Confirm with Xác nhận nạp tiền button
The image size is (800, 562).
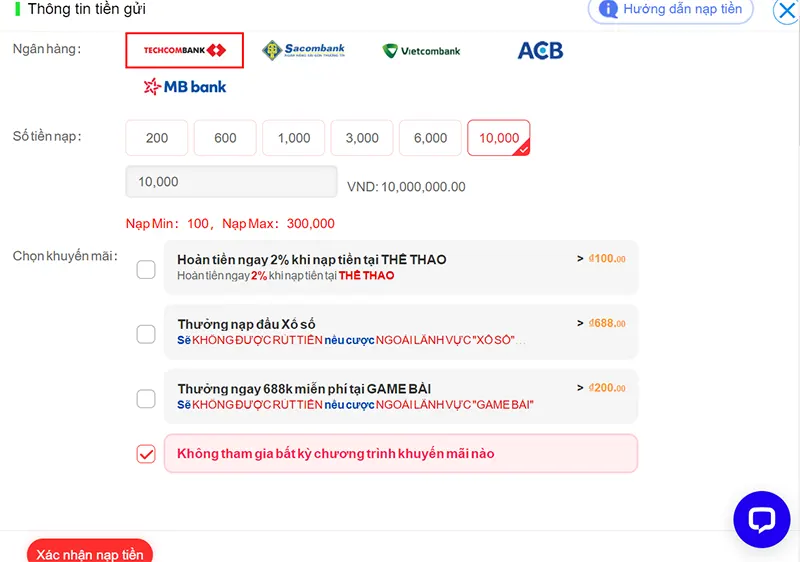coord(90,552)
